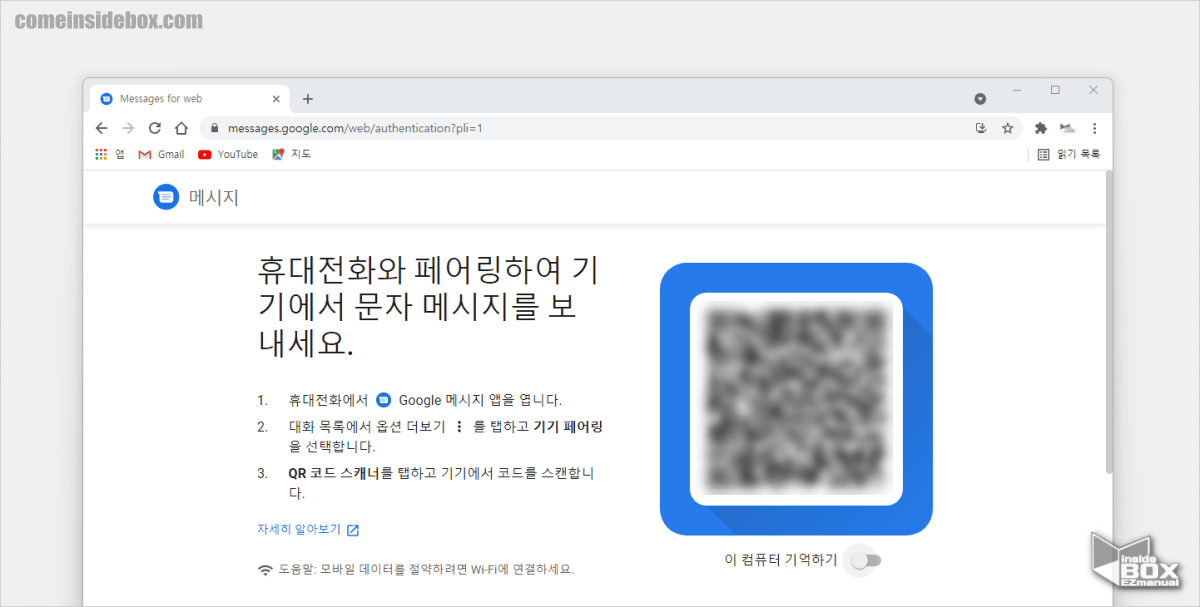Minimize the Chrome window
Screen dimensions: 1200x607
click(1017, 90)
